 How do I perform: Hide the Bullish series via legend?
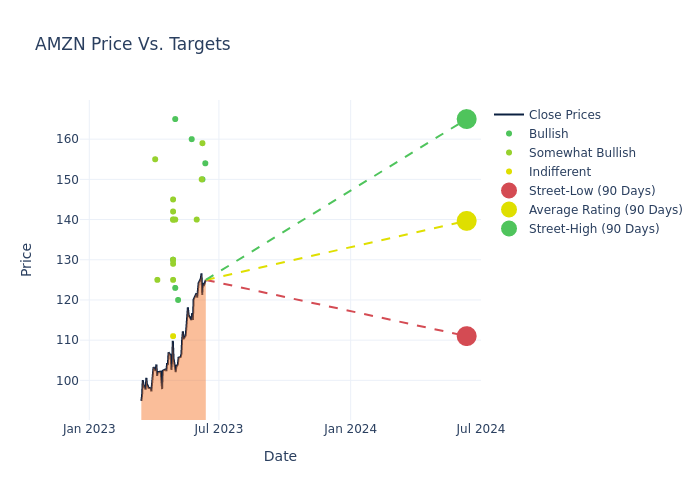(548, 134)
